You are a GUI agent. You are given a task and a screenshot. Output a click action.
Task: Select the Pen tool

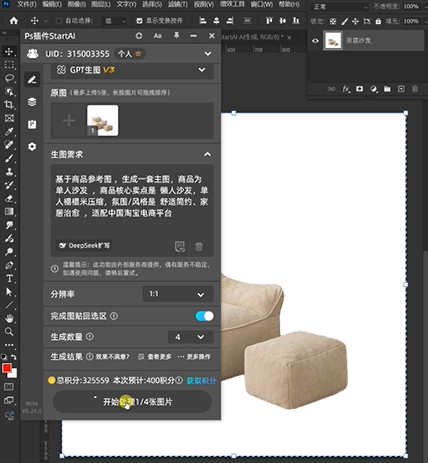(x=9, y=265)
